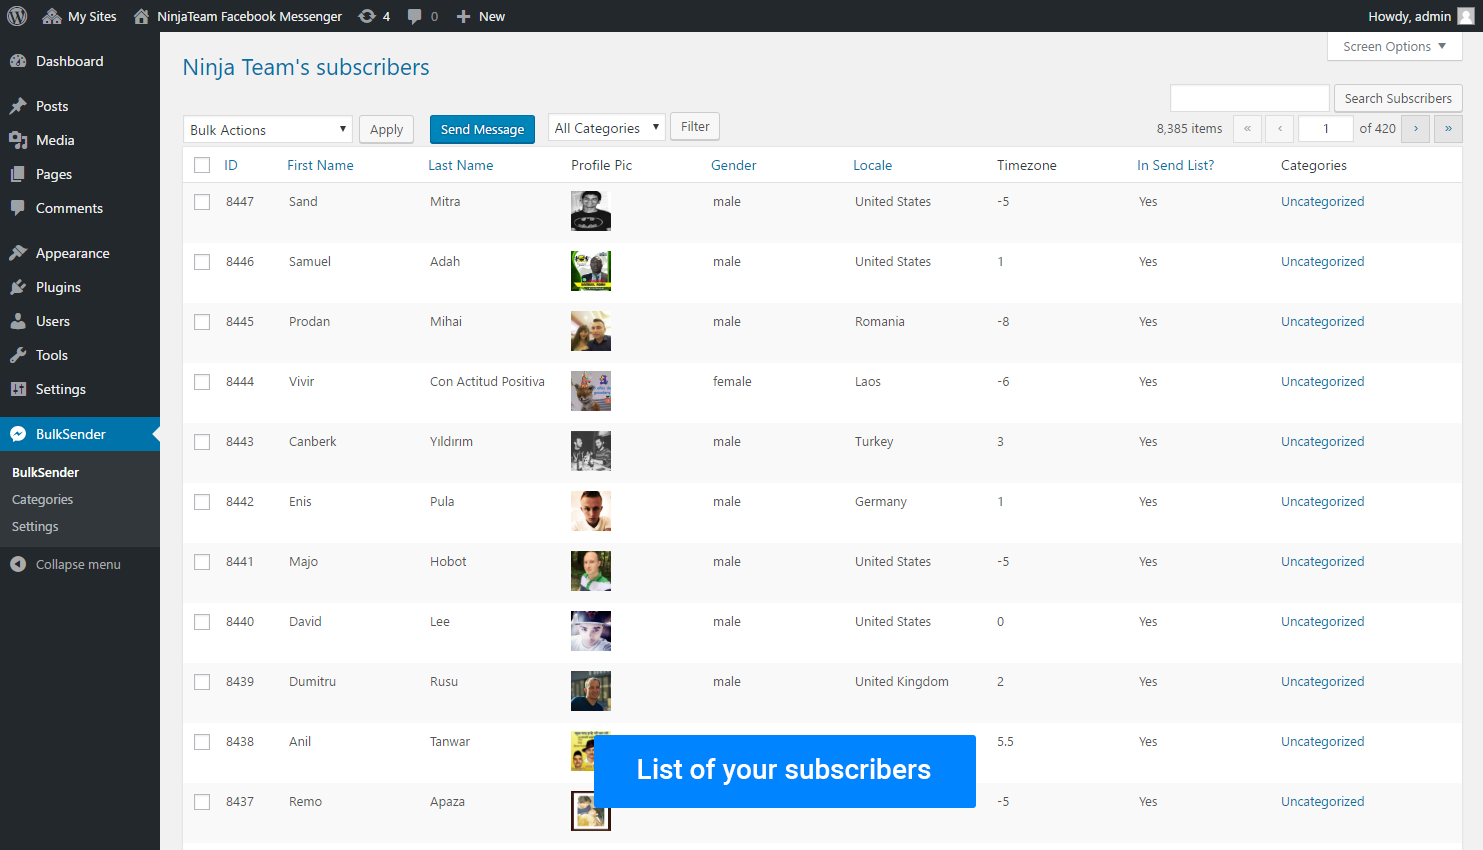Expand Screen Options panel

point(1395,46)
